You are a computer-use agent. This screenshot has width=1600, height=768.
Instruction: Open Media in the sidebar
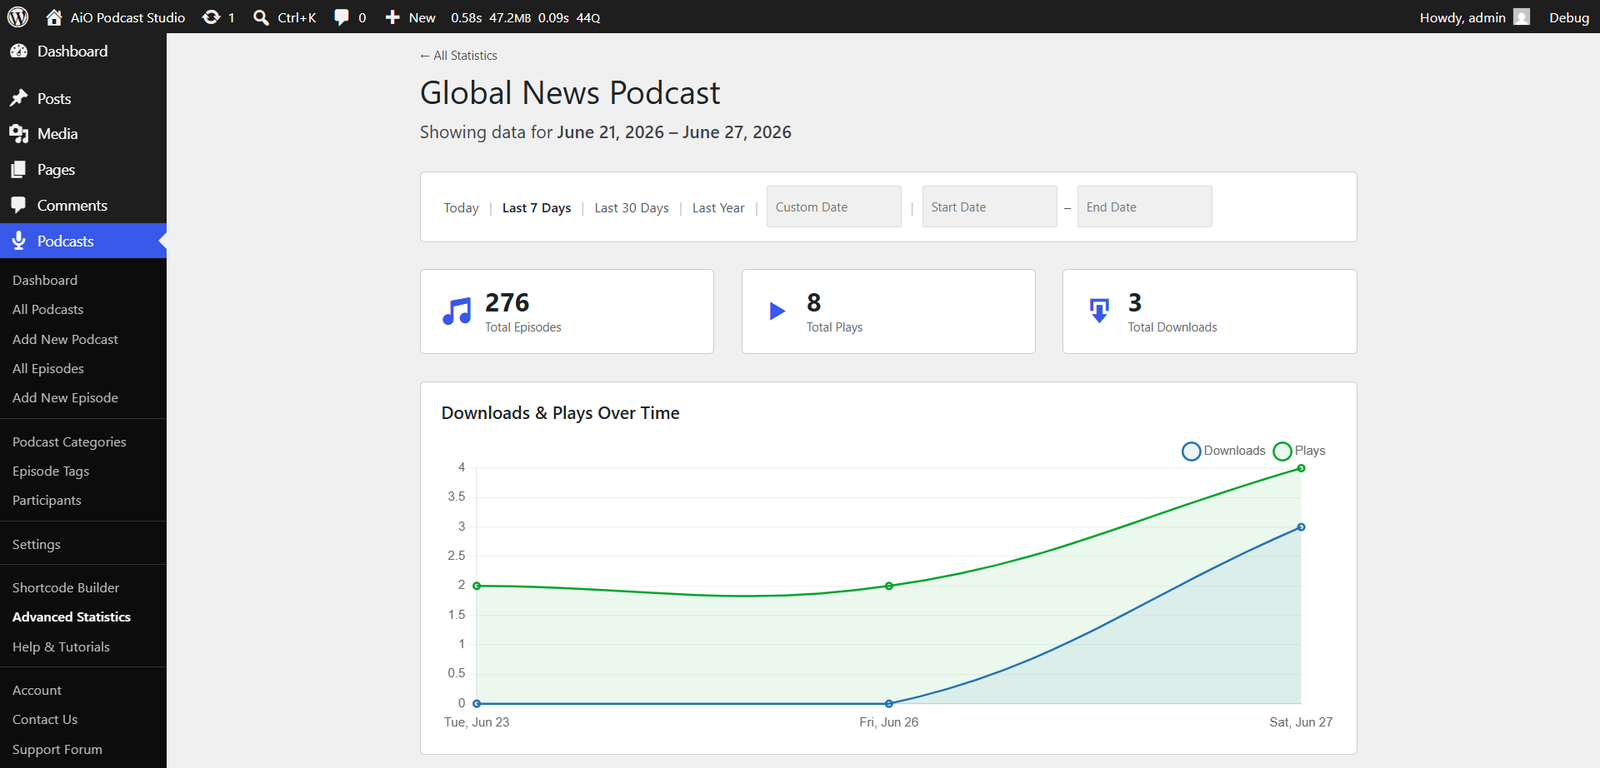[57, 134]
